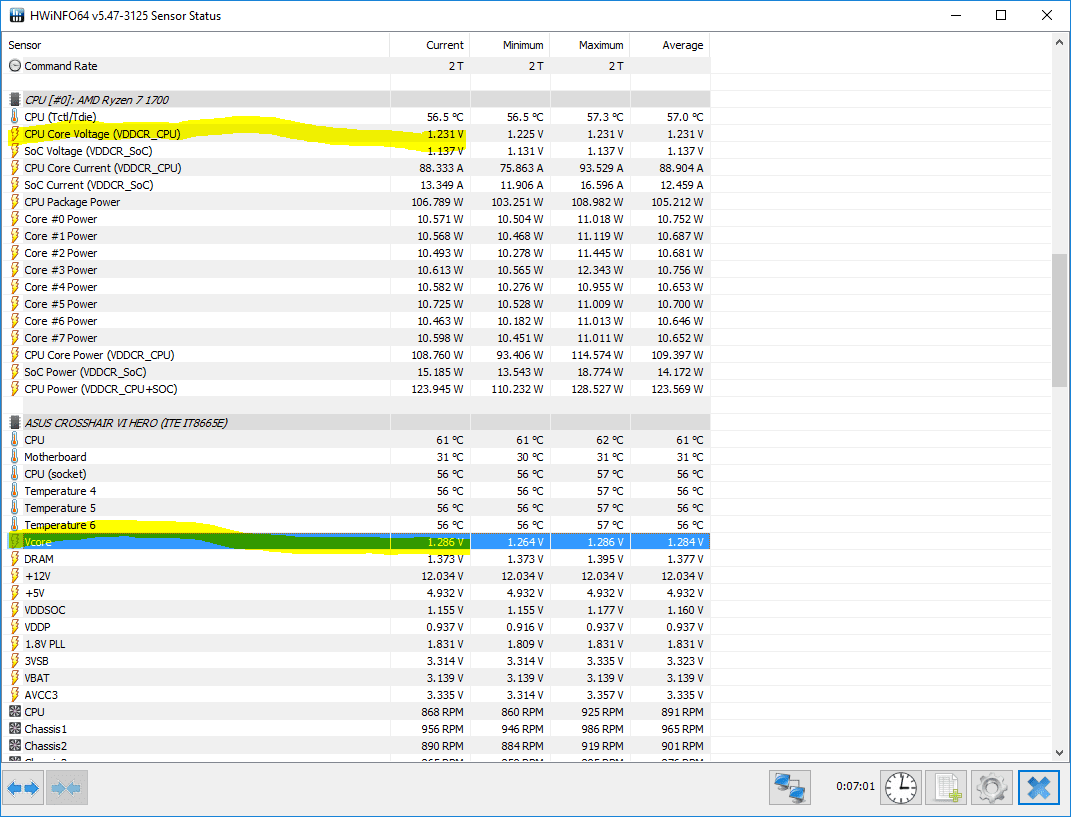
Task: Select the Temperature 6 row
Action: pyautogui.click(x=358, y=525)
